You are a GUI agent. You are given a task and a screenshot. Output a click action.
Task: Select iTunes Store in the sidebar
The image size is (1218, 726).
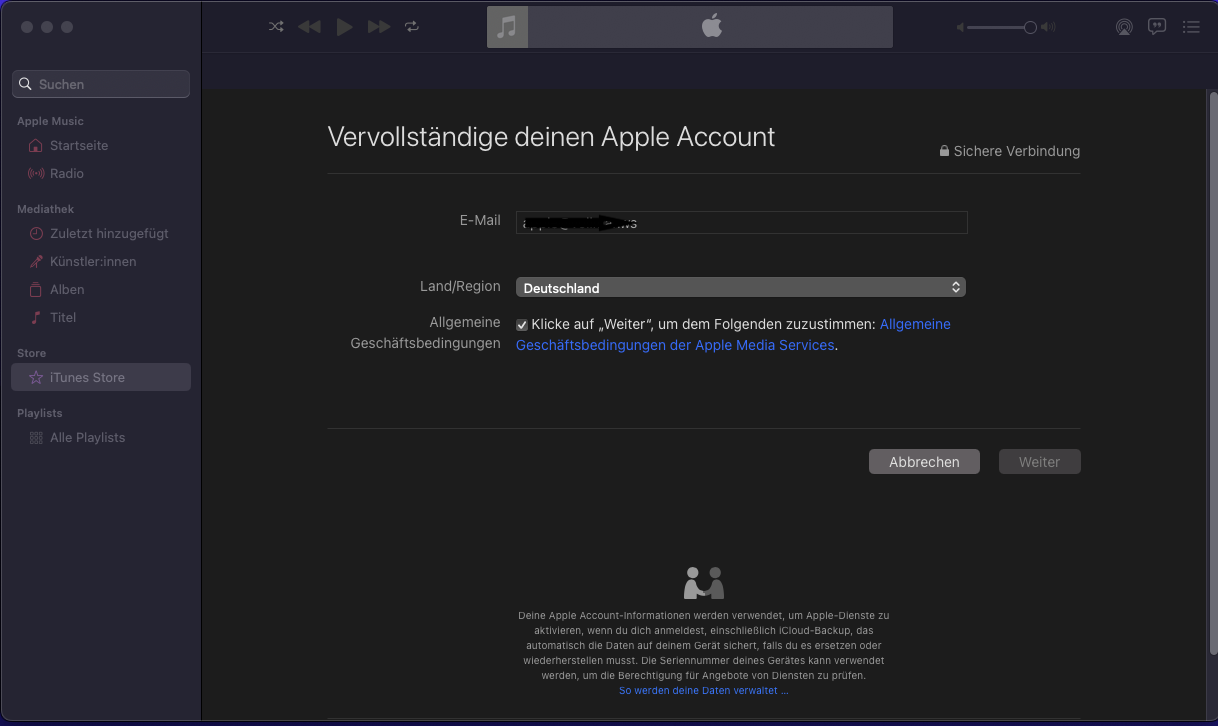pos(100,377)
